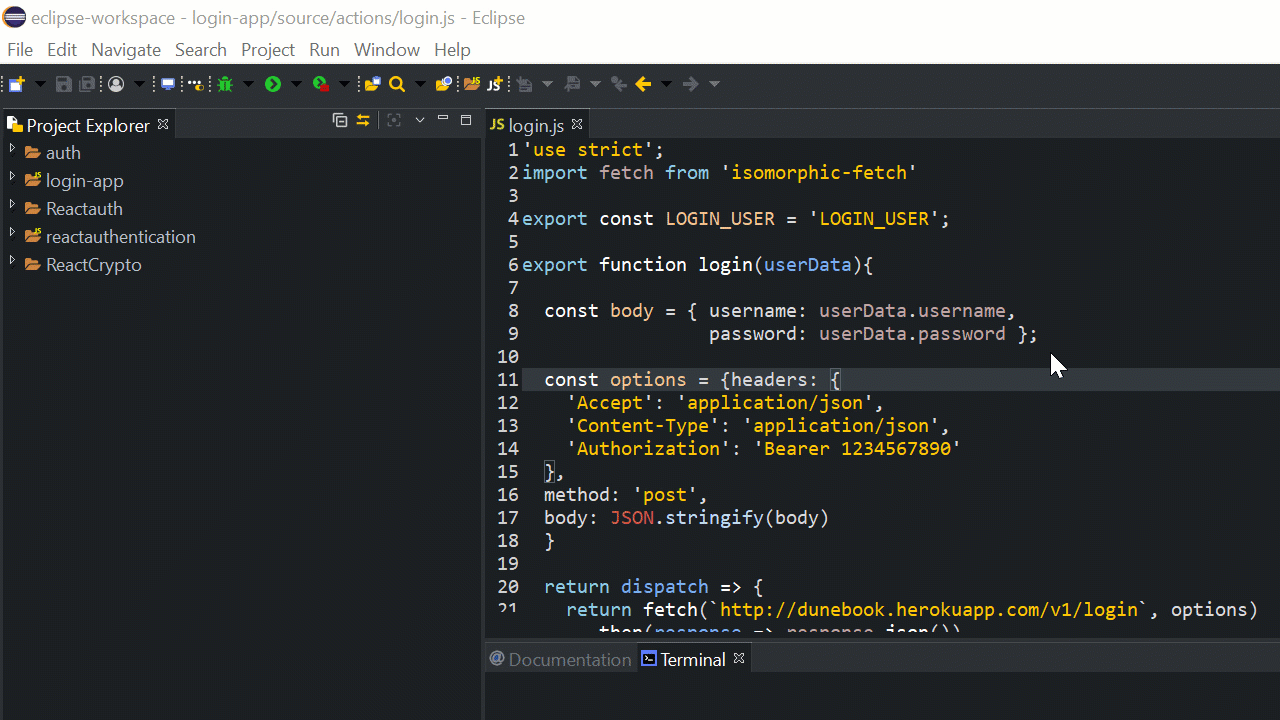The height and width of the screenshot is (720, 1280).
Task: Minimize the Project Explorer panel
Action: pyautogui.click(x=443, y=119)
